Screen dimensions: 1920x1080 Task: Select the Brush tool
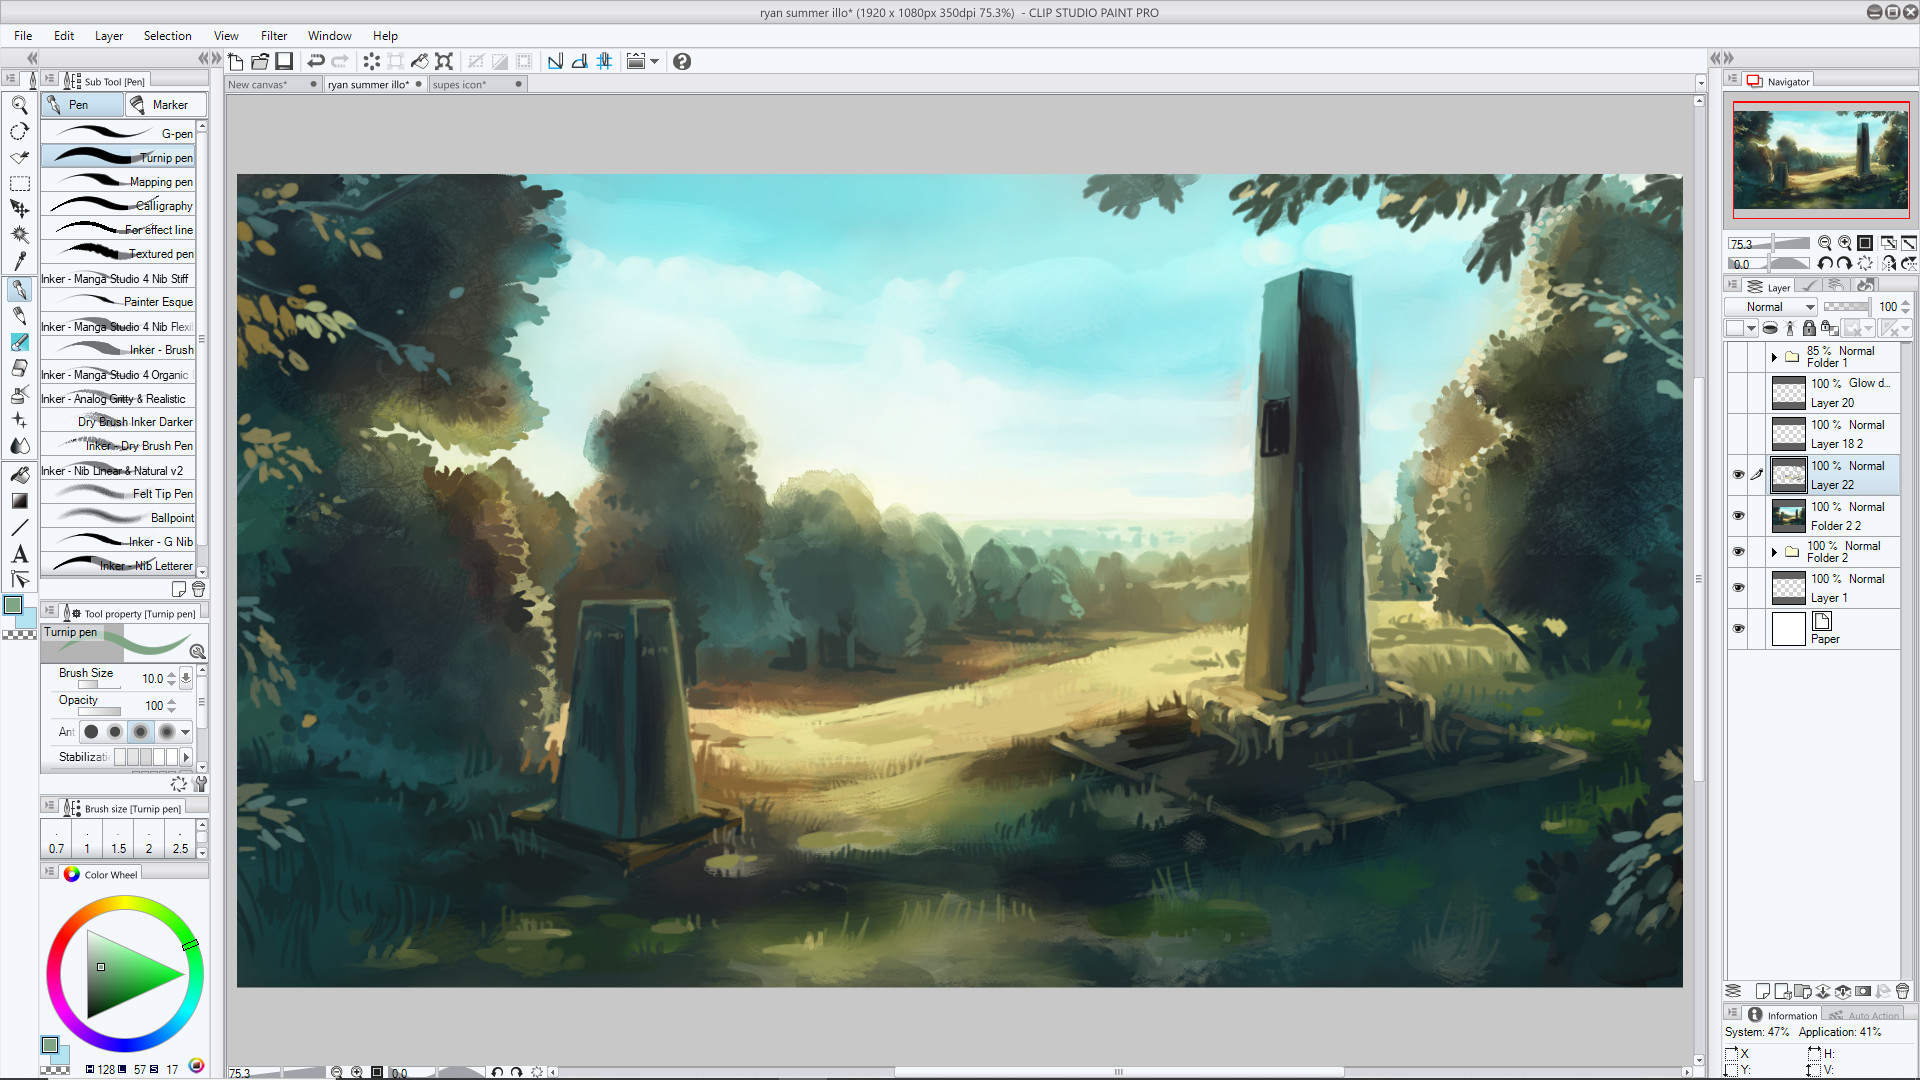tap(19, 342)
